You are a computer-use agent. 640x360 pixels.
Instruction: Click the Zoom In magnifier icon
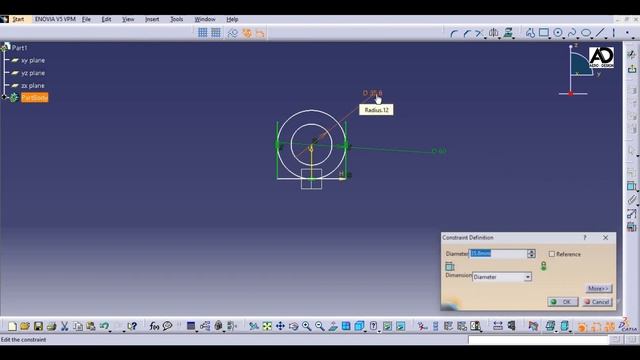point(307,326)
